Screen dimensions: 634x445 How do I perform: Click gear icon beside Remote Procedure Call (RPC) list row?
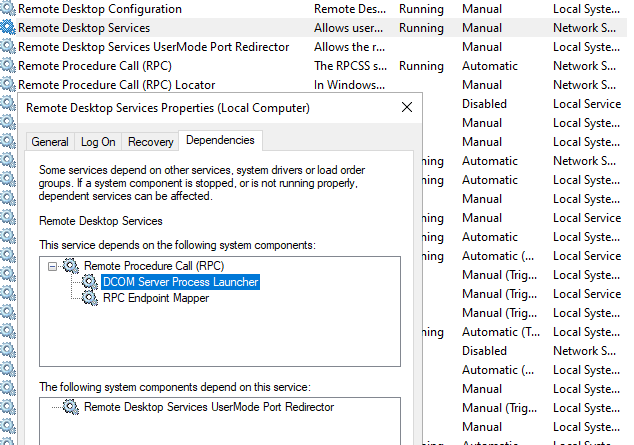click(x=8, y=65)
